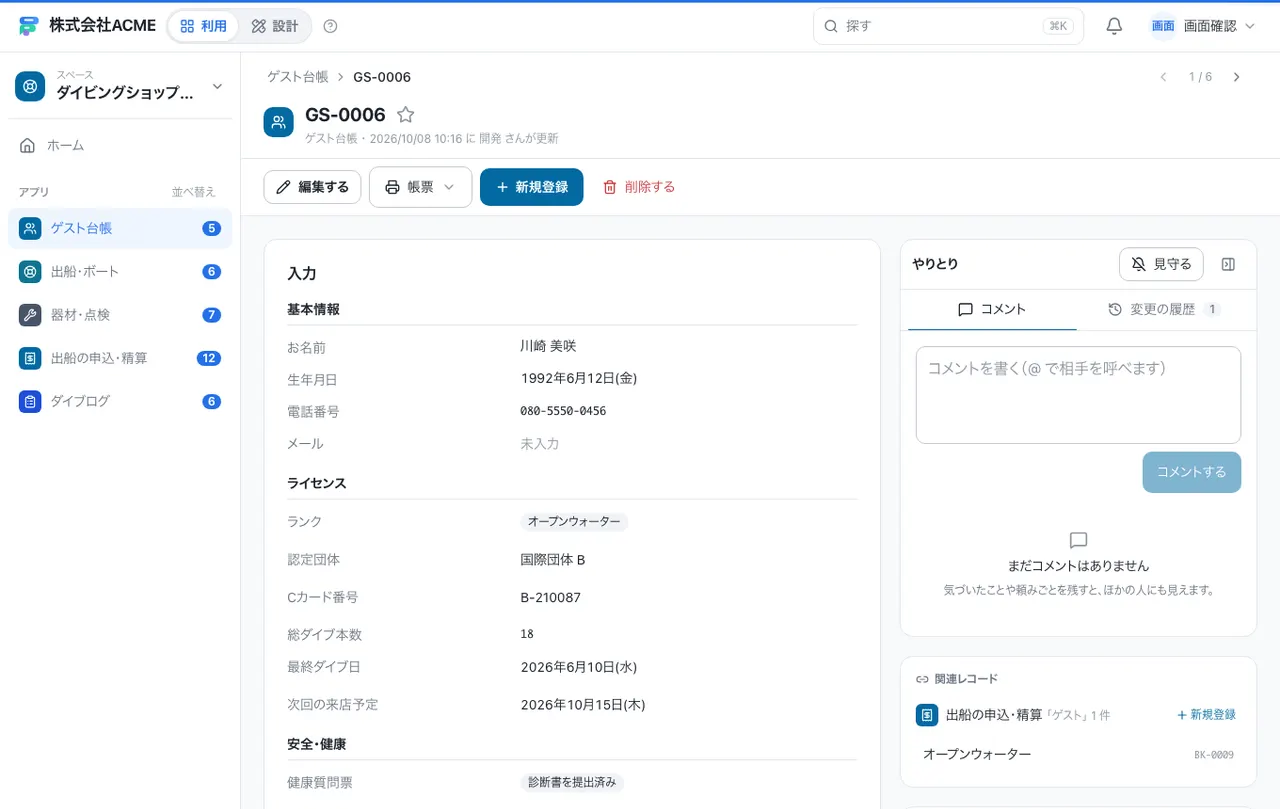Viewport: 1280px width, 809px height.
Task: Focus the 探す search field
Action: coord(948,26)
